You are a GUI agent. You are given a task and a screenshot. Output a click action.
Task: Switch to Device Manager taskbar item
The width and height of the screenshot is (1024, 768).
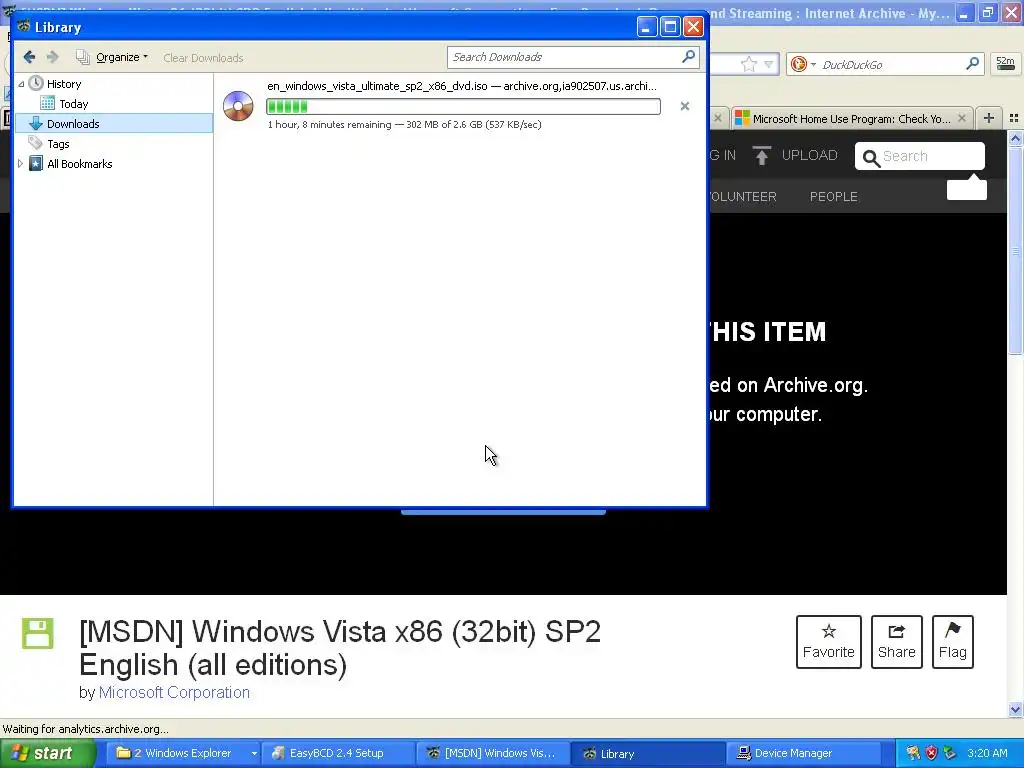(x=803, y=753)
